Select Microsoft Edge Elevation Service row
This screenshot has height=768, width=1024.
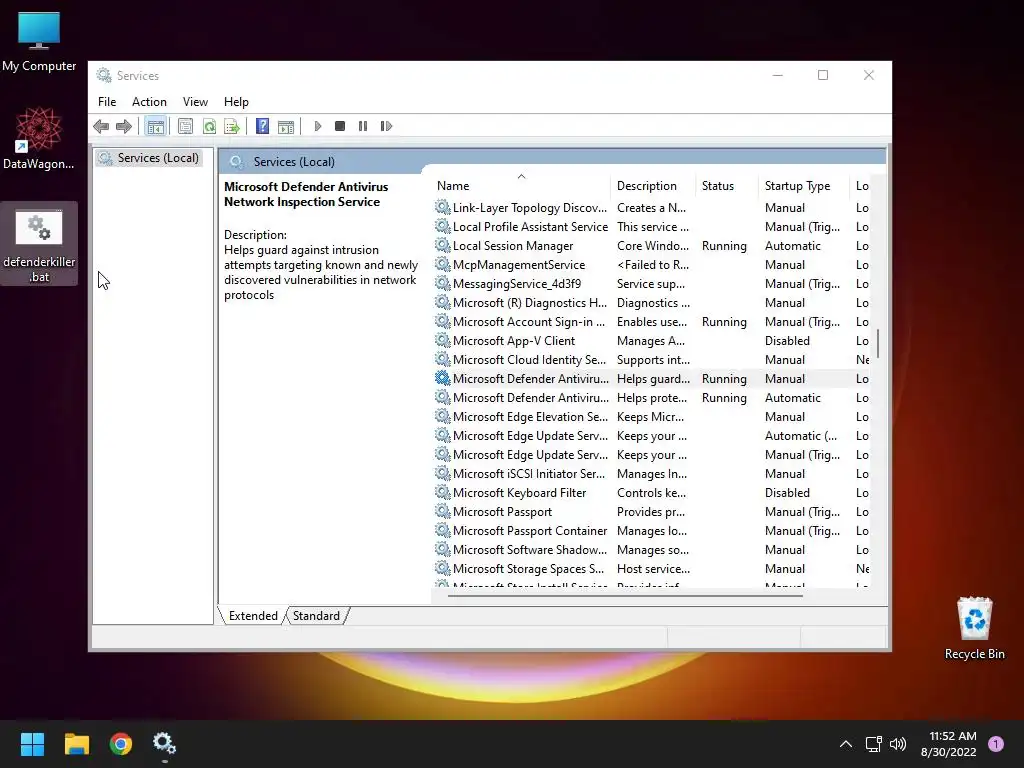pyautogui.click(x=651, y=417)
